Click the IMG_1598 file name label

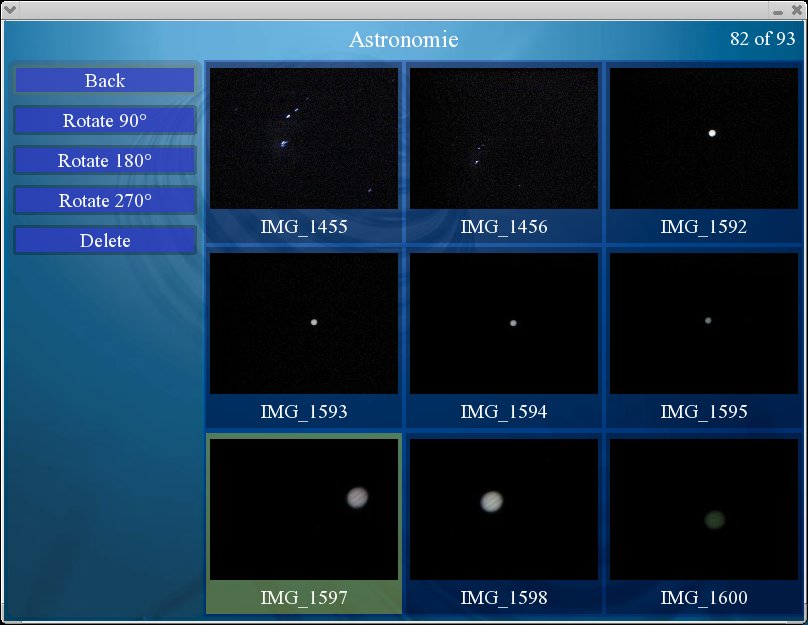pos(504,598)
